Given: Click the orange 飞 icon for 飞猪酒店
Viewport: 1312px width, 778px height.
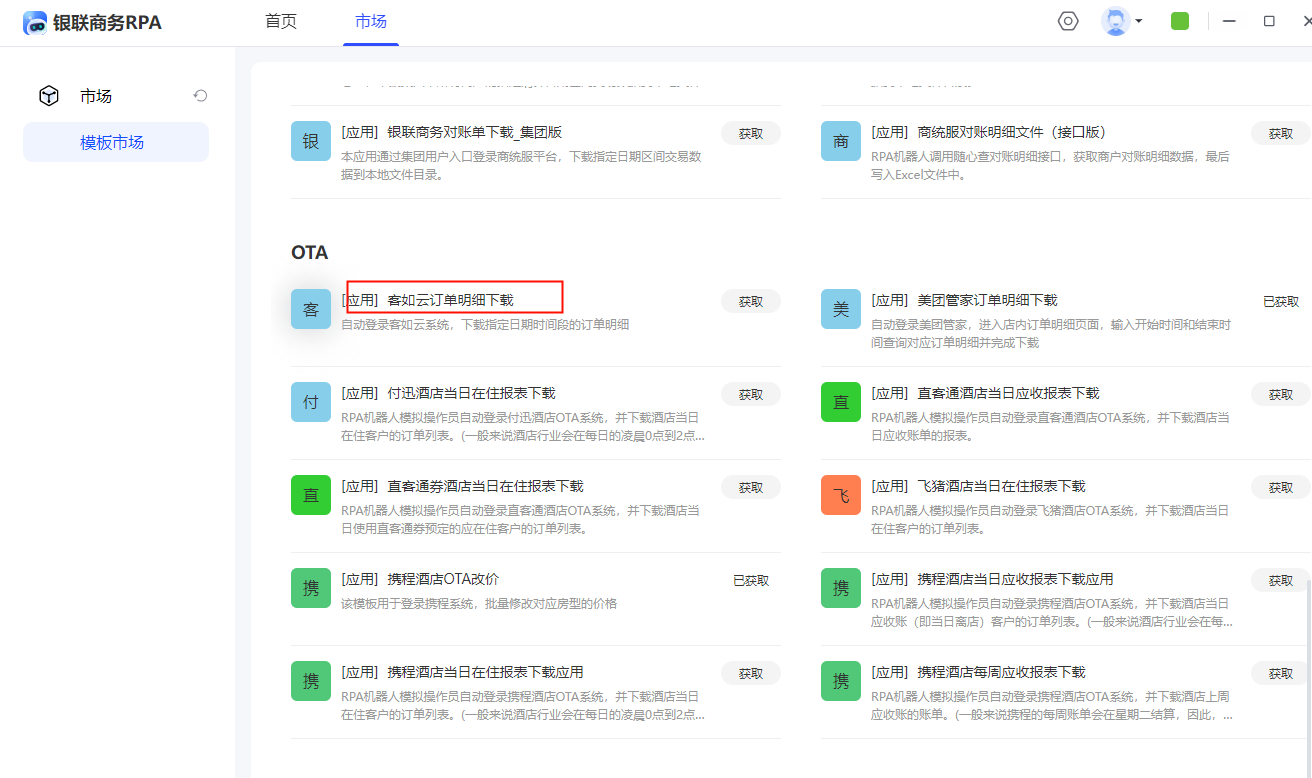Looking at the screenshot, I should click(x=840, y=496).
